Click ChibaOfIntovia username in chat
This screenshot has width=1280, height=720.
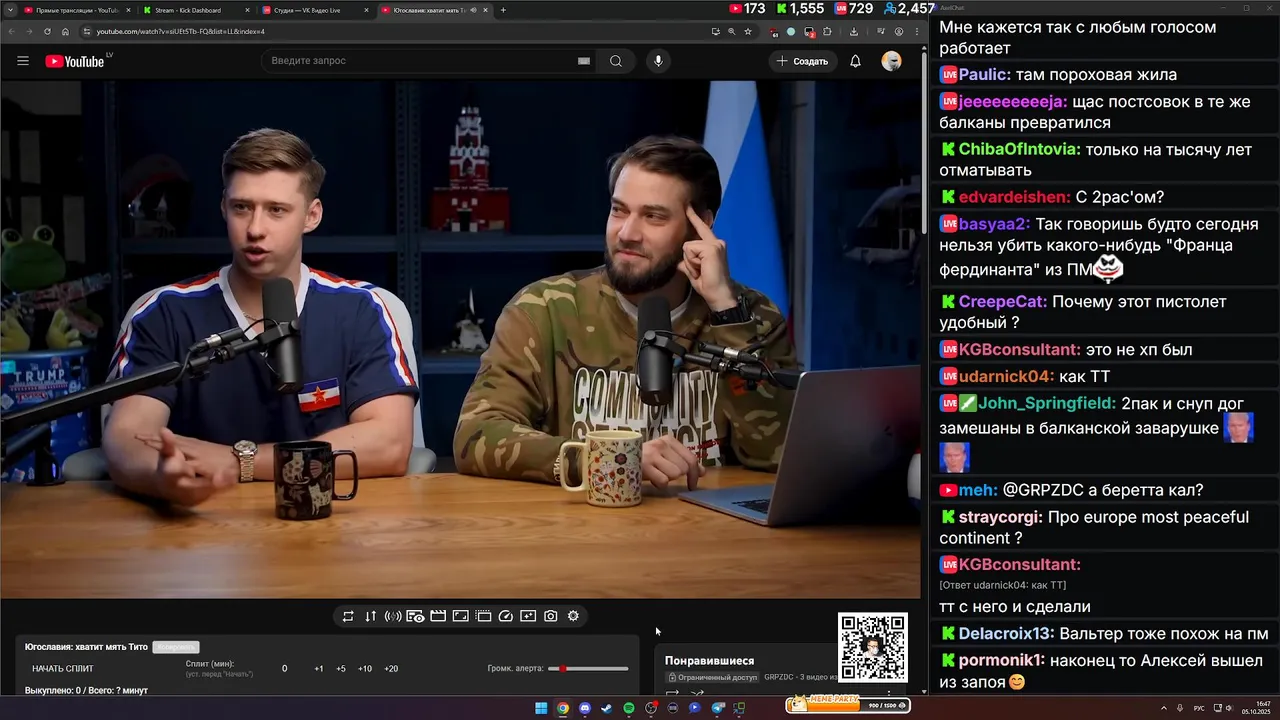tap(1019, 149)
